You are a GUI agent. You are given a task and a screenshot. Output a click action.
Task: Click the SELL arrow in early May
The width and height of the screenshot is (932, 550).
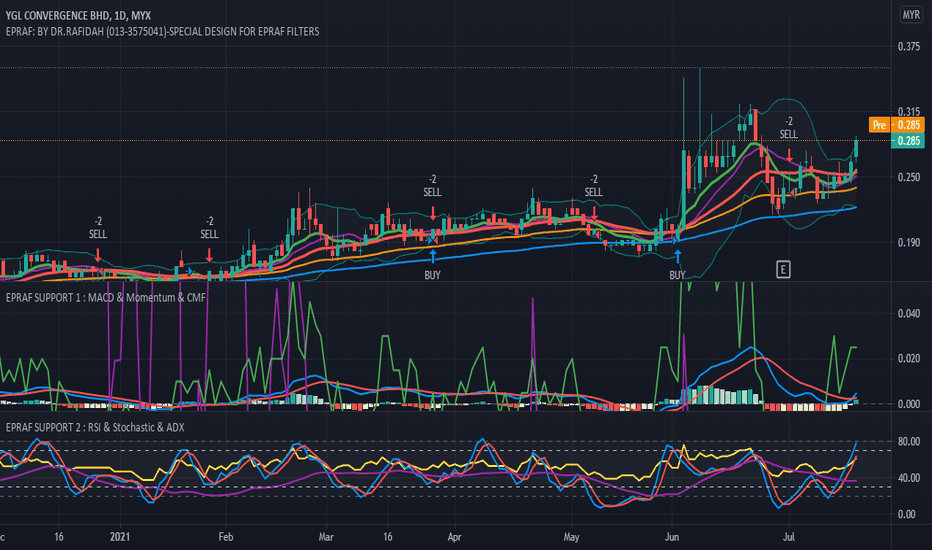coord(594,213)
